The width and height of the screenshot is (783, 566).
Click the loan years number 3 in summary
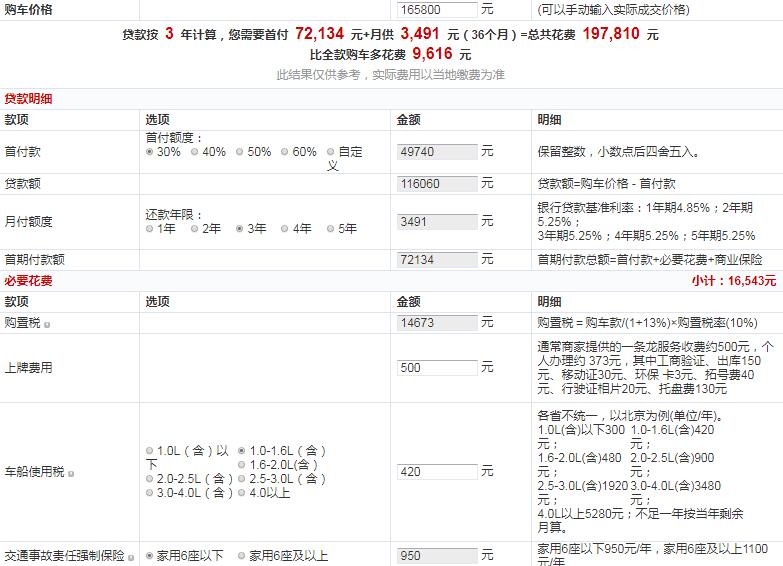click(169, 33)
